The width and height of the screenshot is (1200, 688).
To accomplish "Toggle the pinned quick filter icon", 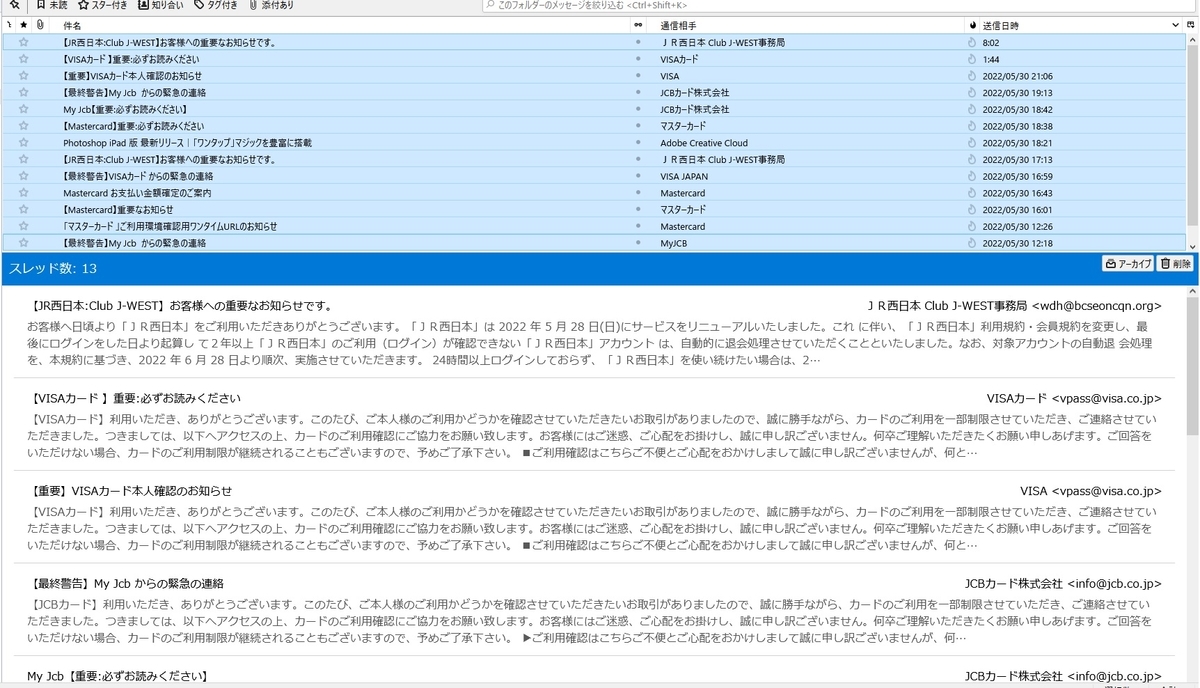I will click(x=14, y=5).
